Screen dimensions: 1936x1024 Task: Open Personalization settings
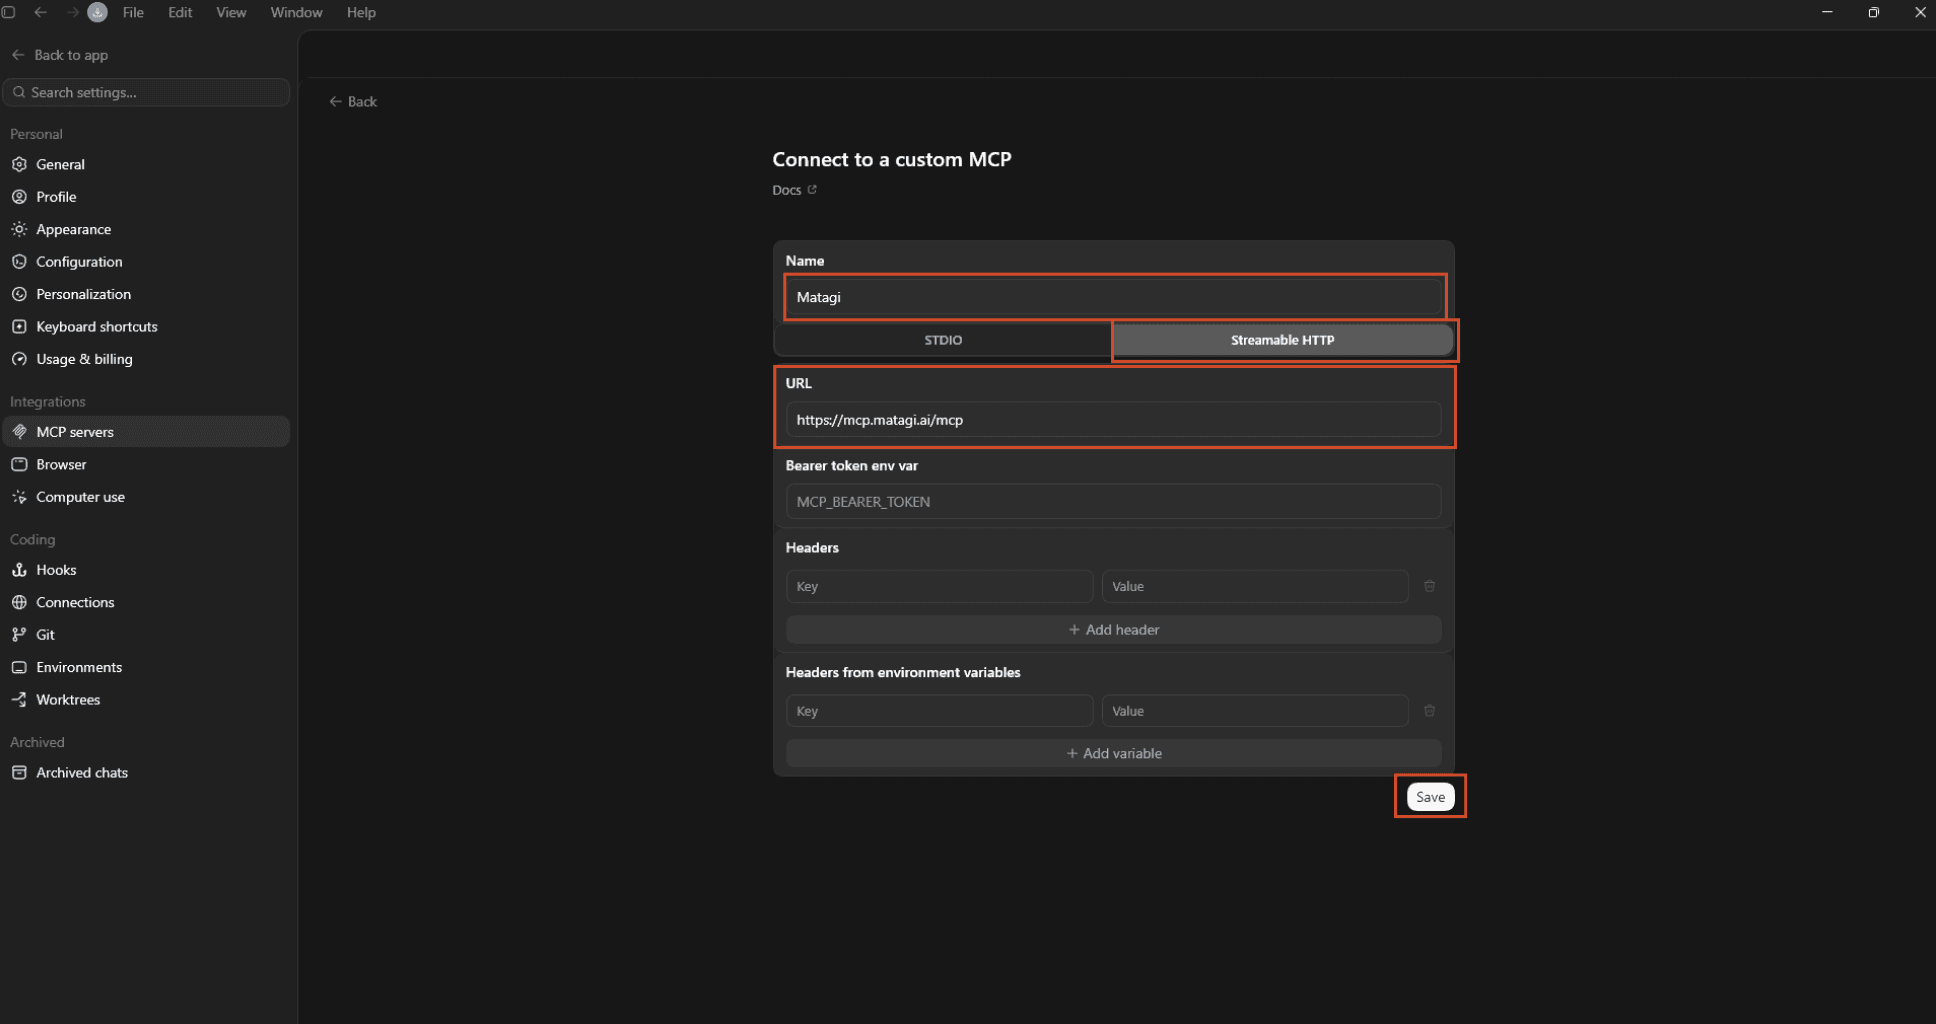(x=146, y=294)
